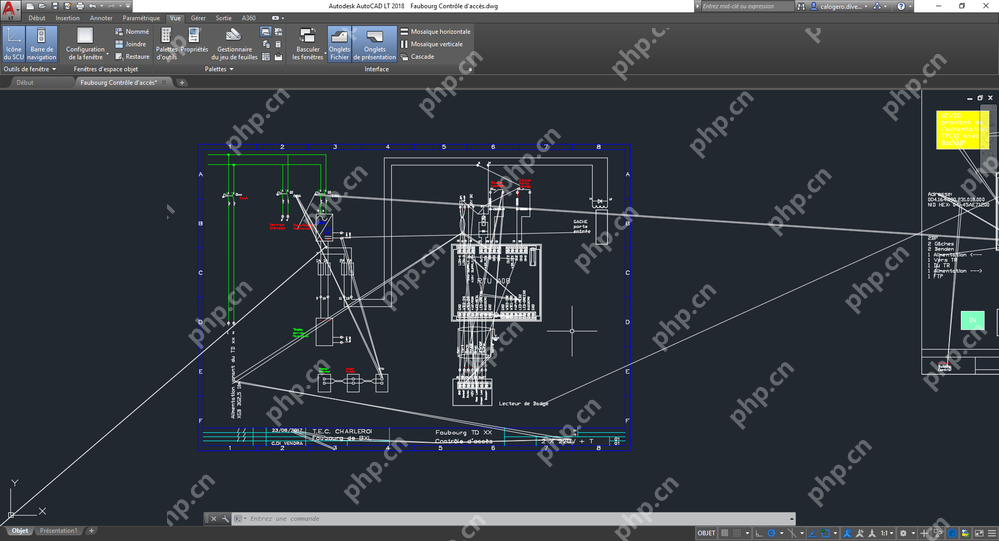
Task: Open the Annoter ribbon tab
Action: pyautogui.click(x=101, y=18)
